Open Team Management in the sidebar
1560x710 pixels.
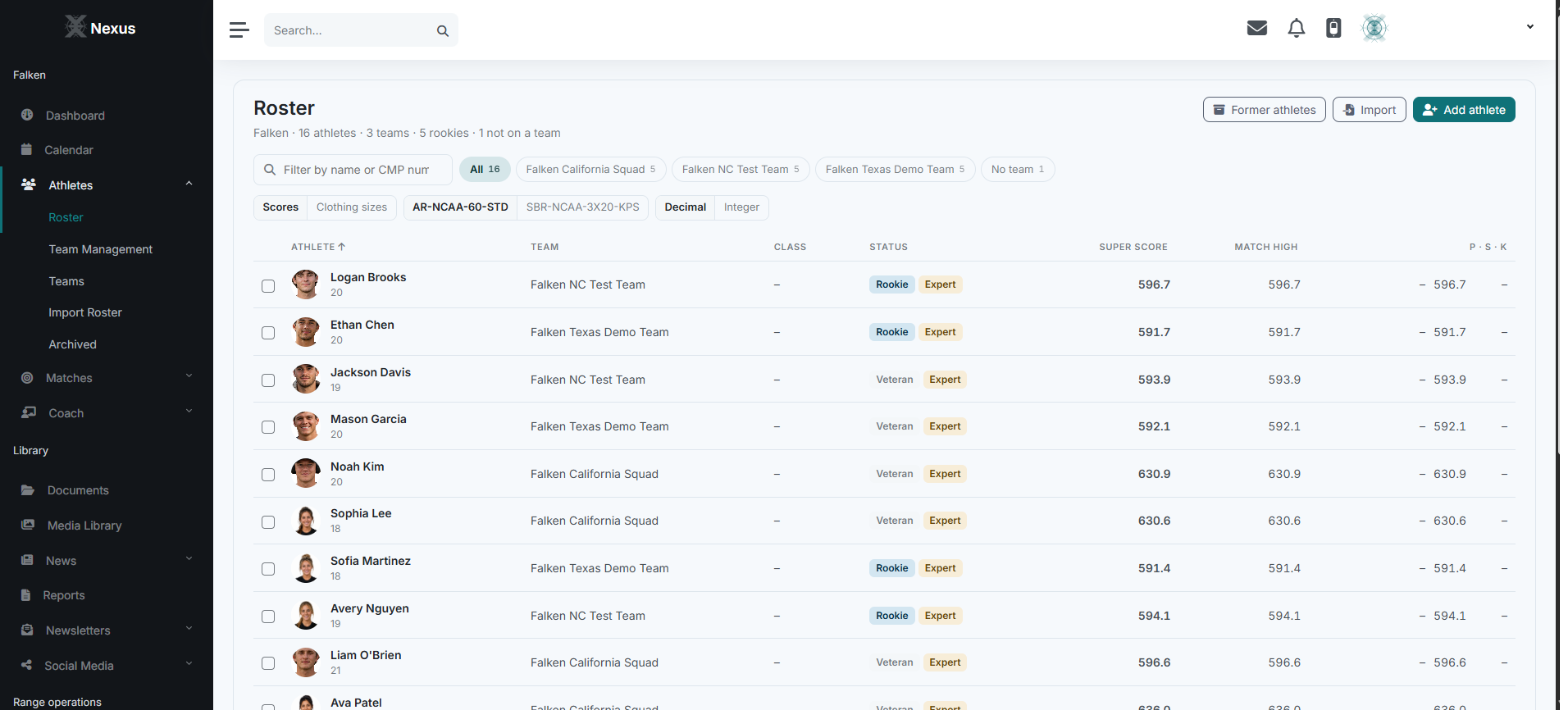coord(101,249)
